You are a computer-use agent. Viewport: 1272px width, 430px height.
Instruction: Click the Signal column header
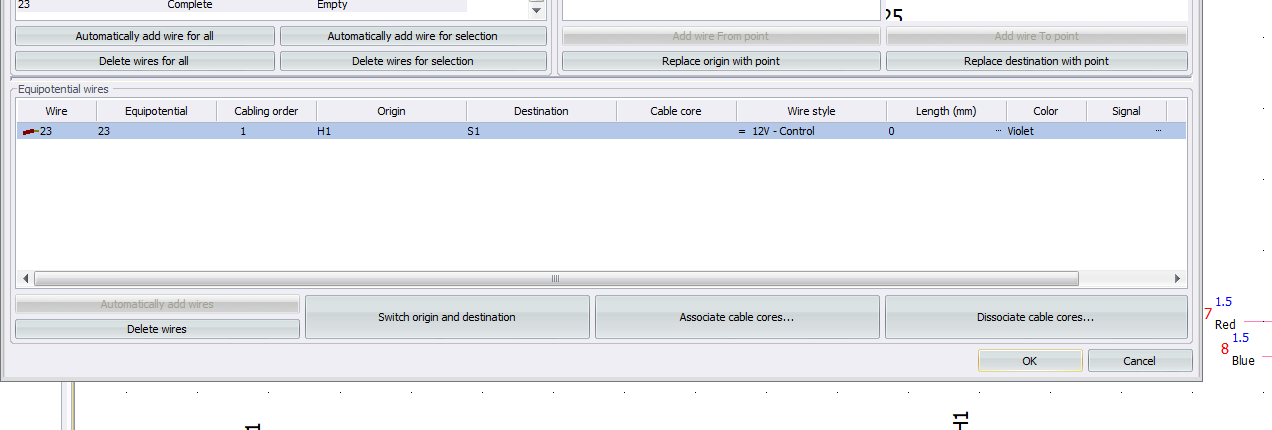pyautogui.click(x=1126, y=111)
